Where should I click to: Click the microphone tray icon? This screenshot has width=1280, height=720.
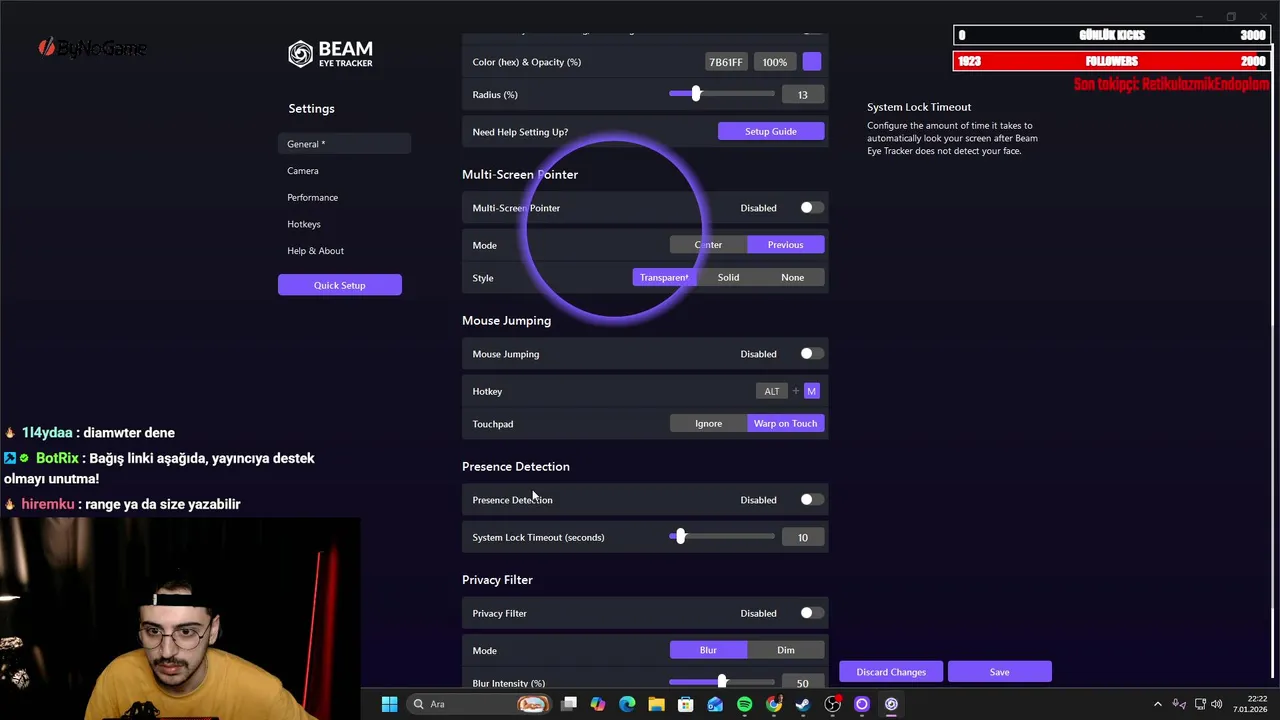[1179, 704]
